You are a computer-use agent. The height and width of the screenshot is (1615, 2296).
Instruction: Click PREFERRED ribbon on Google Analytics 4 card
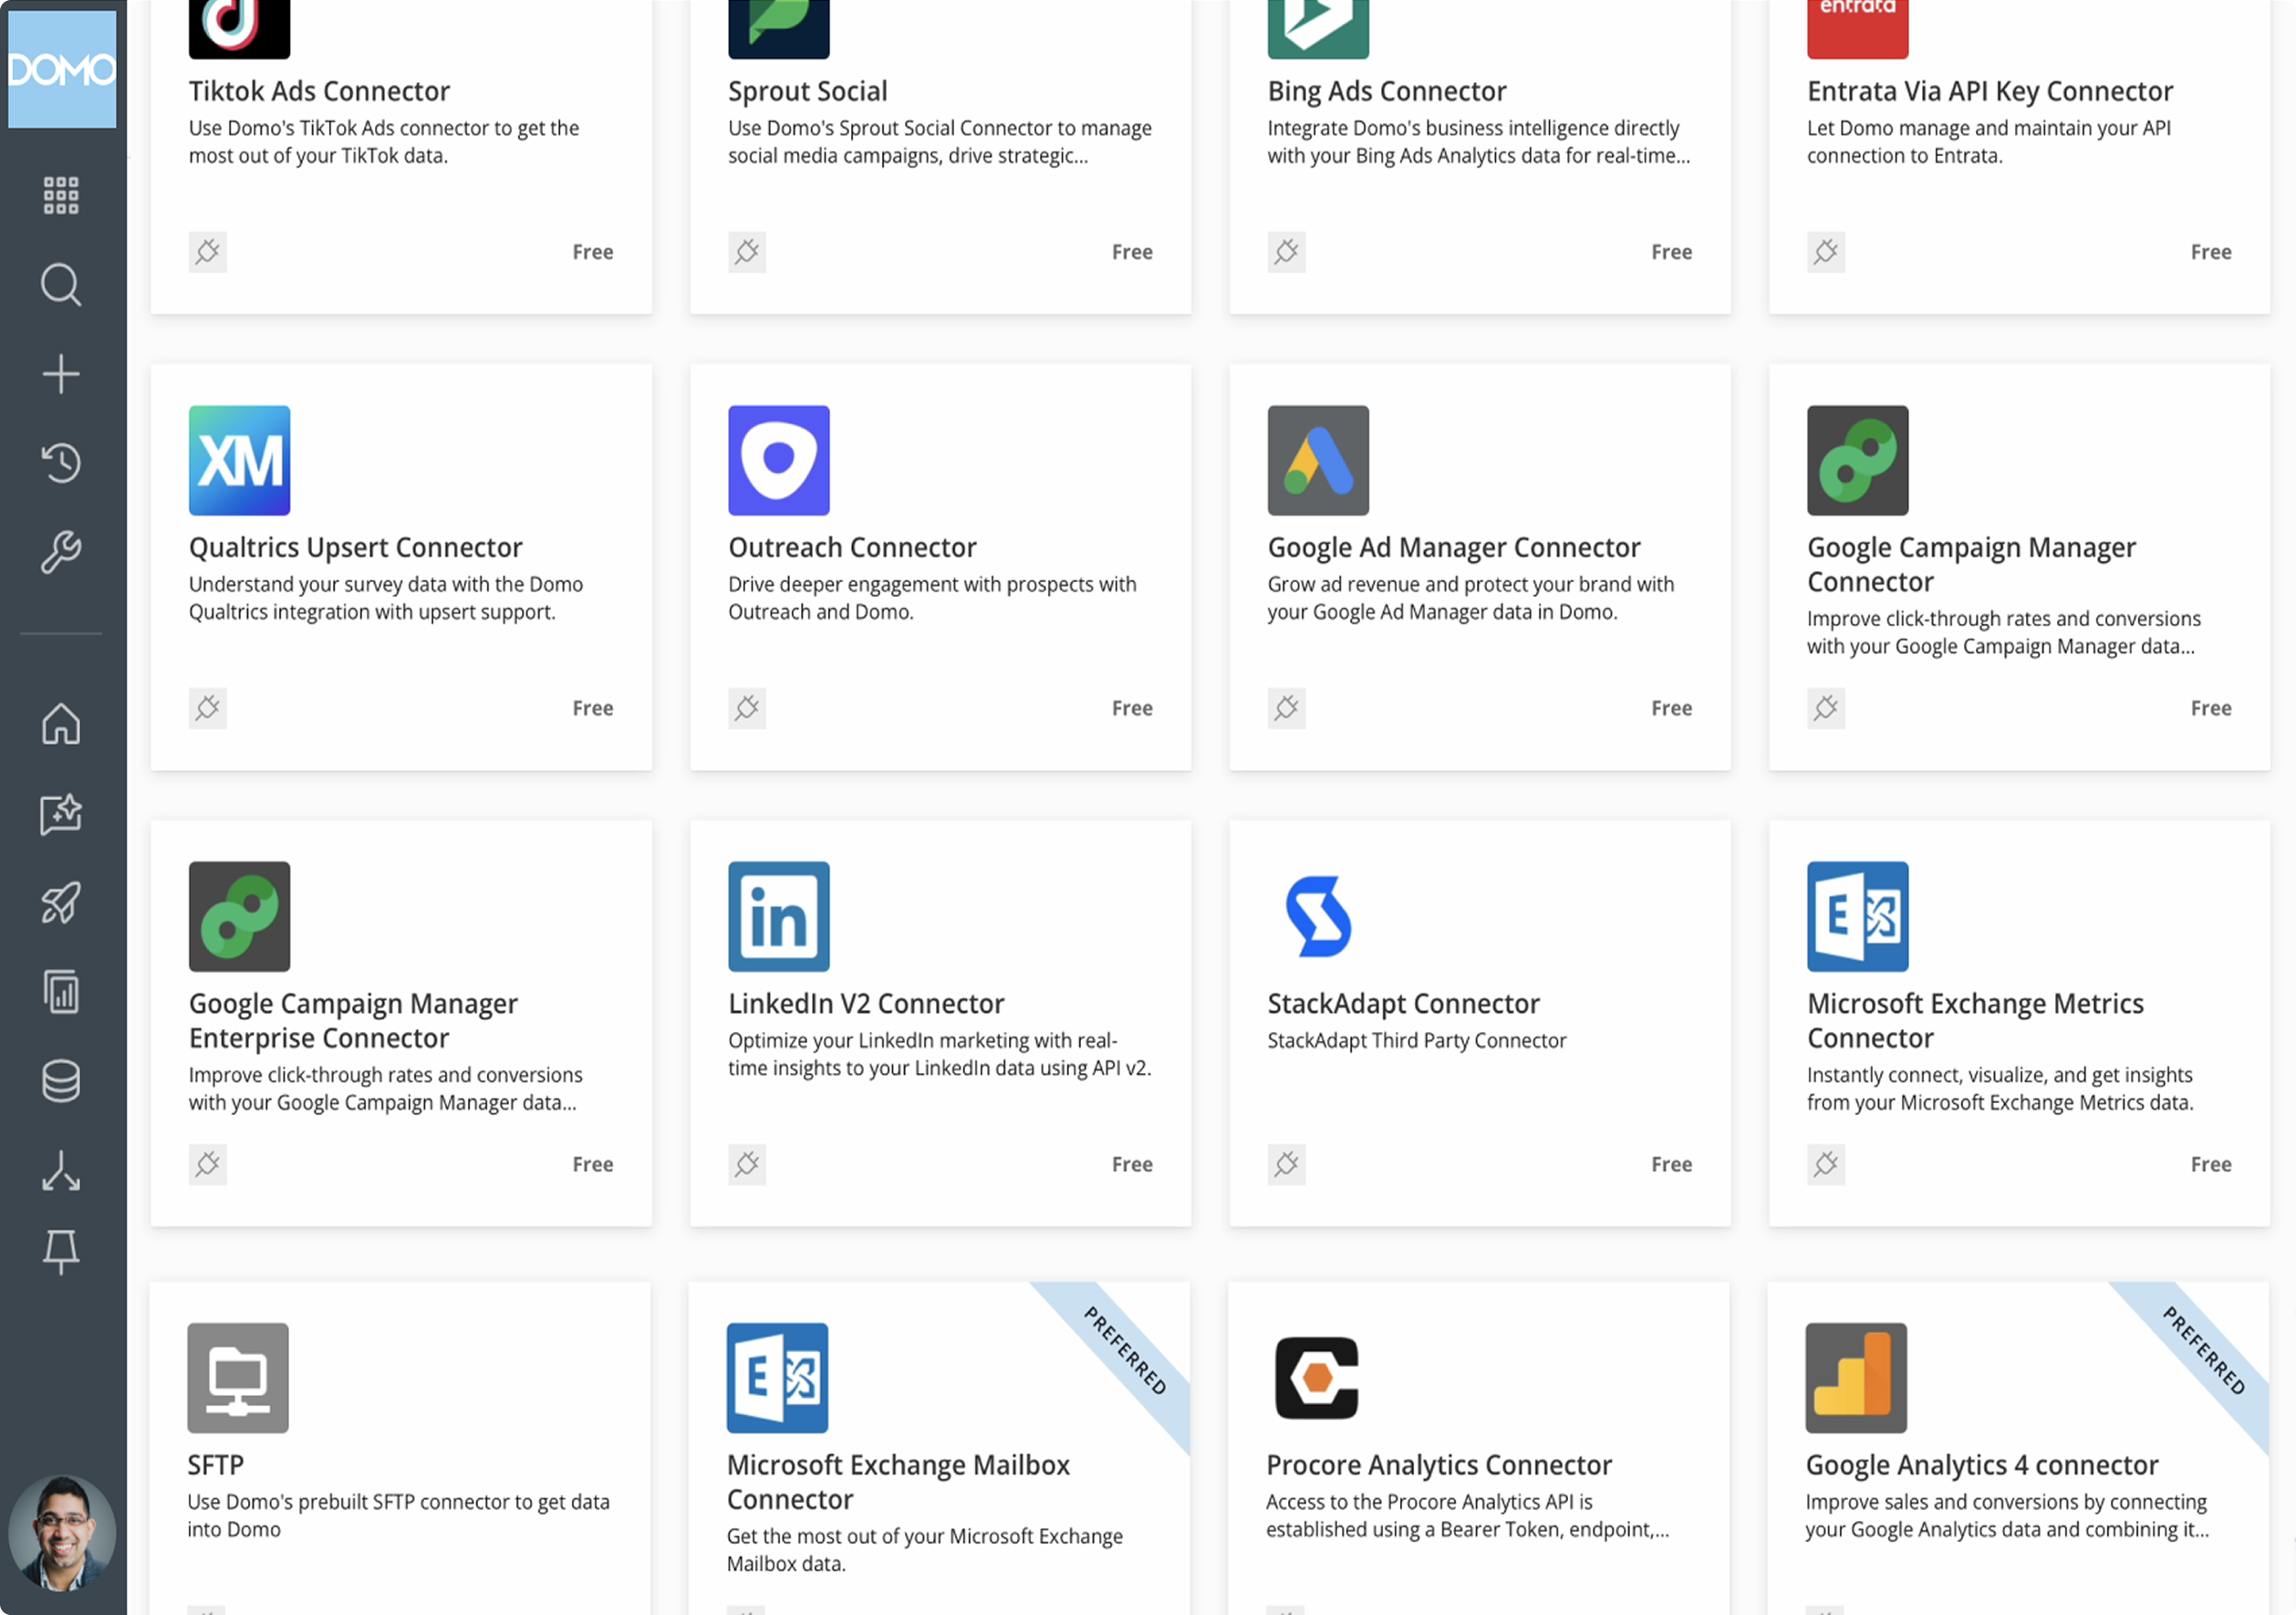coord(2205,1350)
